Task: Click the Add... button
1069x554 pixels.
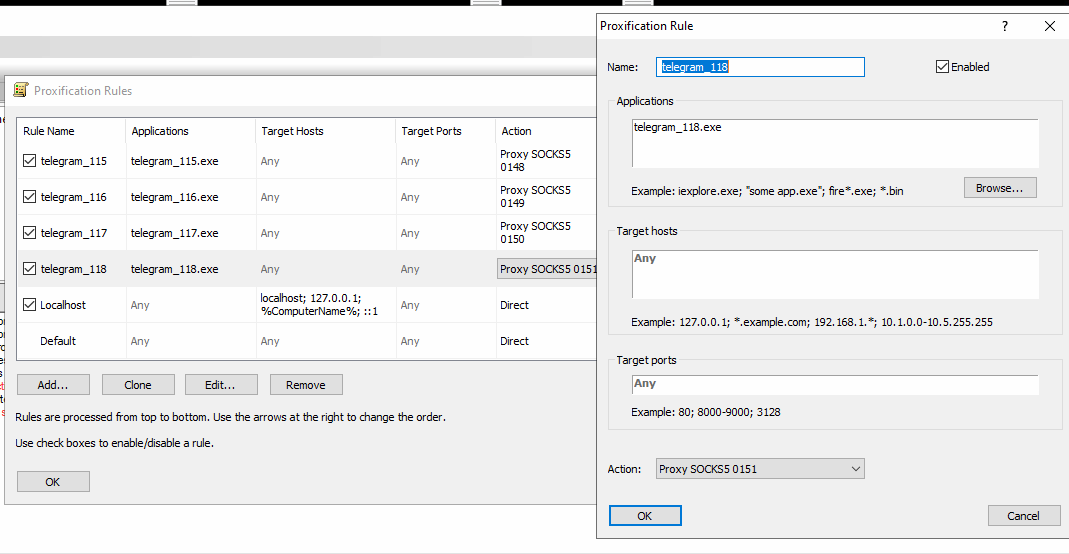Action: point(53,385)
